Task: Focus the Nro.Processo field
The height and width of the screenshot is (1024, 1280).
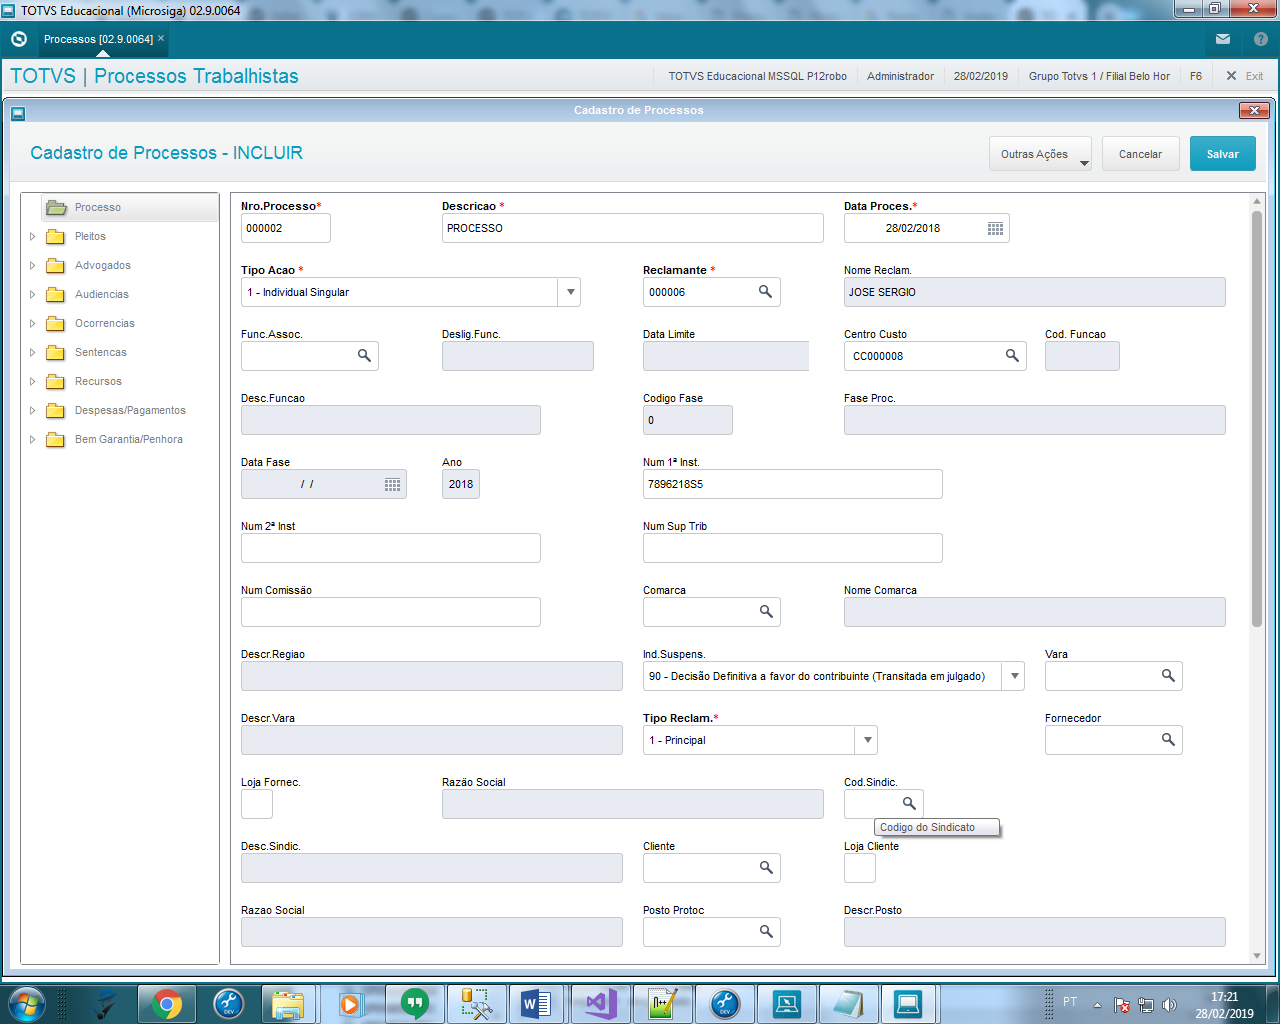Action: coord(286,228)
